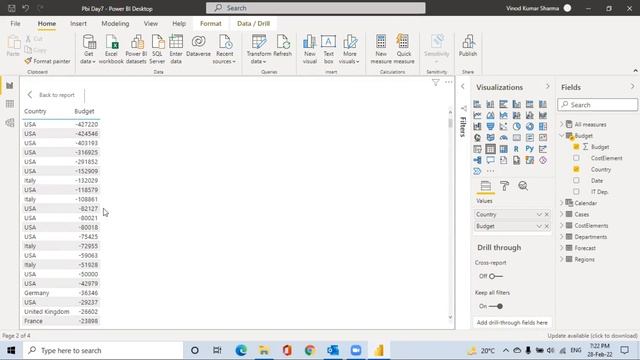Import an Excel workbook

click(x=111, y=49)
